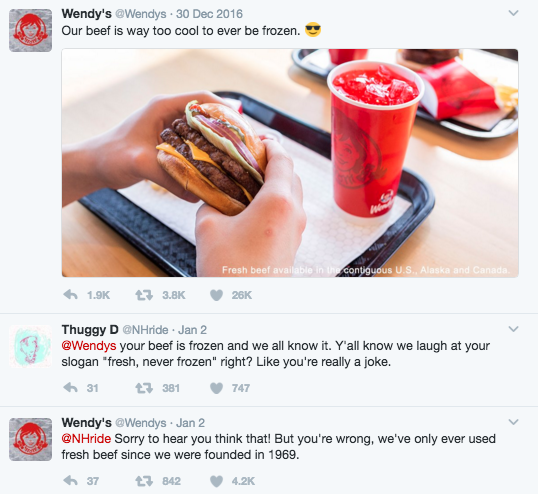This screenshot has width=538, height=494.
Task: Retweet the reply with 842 retweets
Action: coord(144,481)
